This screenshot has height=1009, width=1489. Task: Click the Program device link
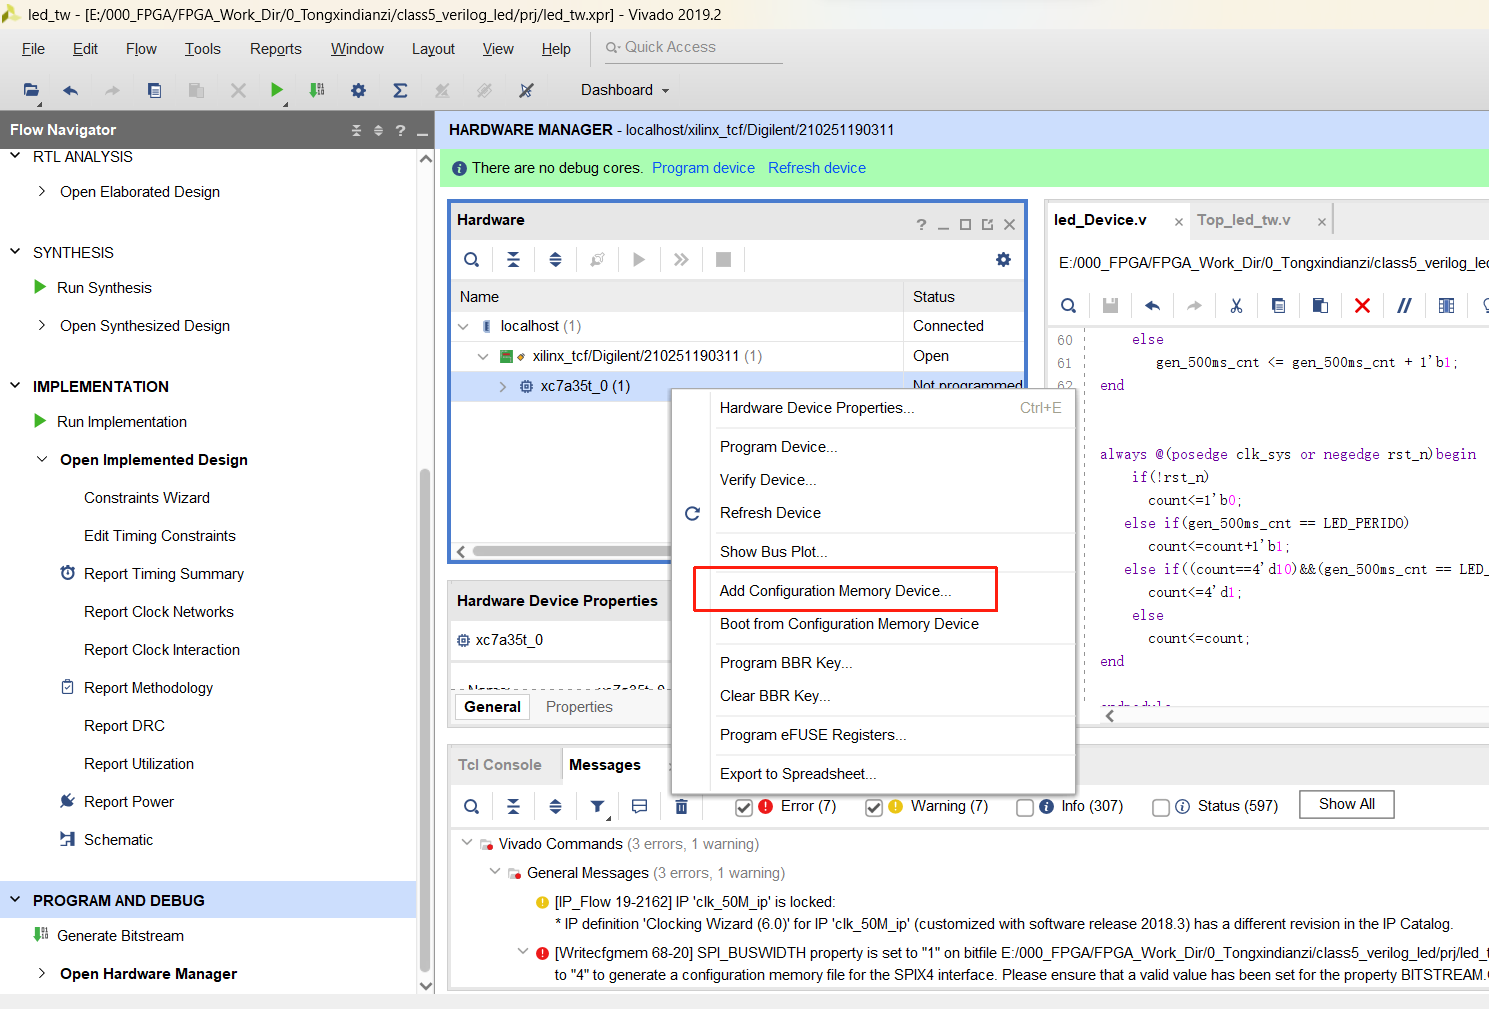coord(703,168)
